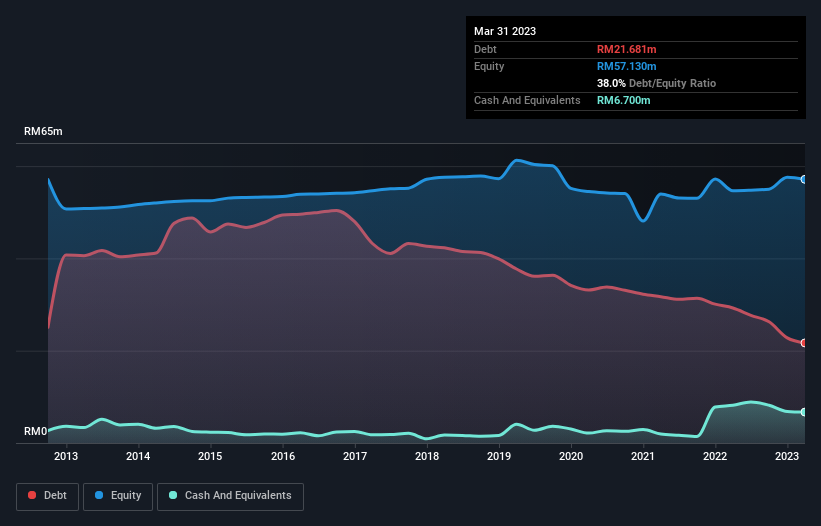This screenshot has width=821, height=526.
Task: Click the 2018 x-axis label
Action: click(427, 456)
